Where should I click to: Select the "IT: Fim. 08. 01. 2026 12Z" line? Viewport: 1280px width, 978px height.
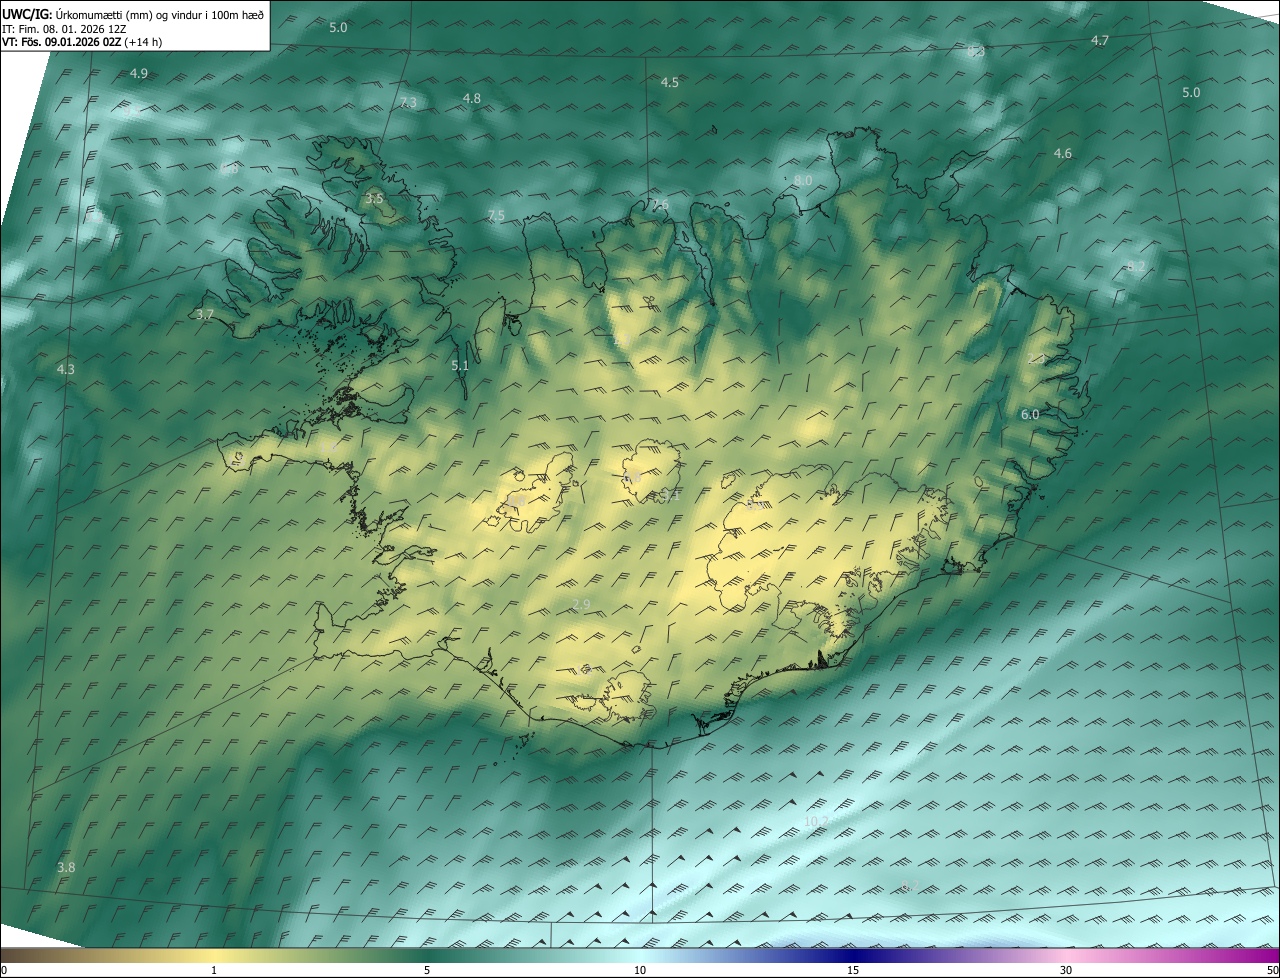click(x=64, y=29)
